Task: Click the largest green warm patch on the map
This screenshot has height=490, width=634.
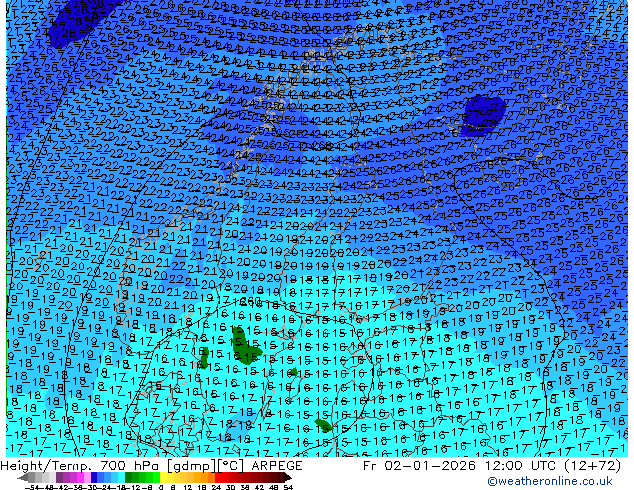Action: 245,346
